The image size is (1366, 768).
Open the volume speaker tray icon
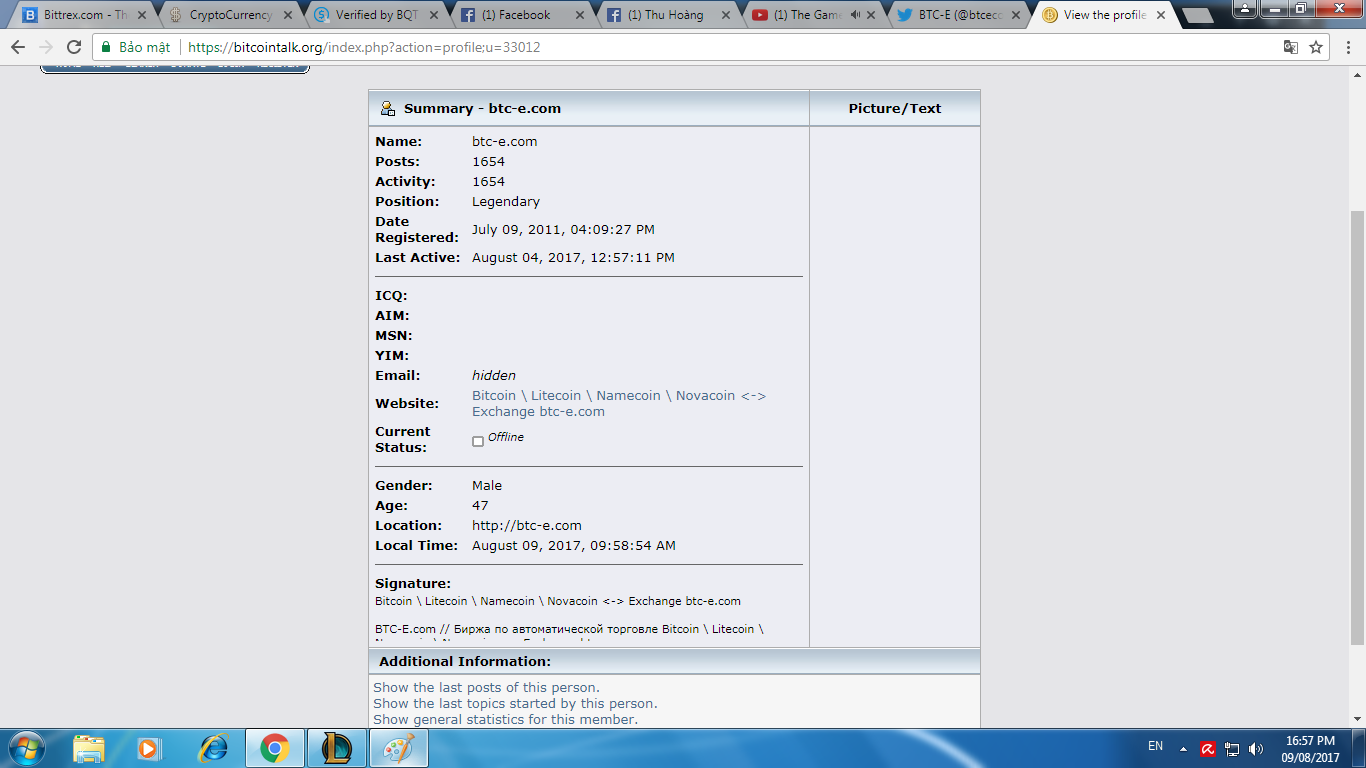click(1256, 749)
